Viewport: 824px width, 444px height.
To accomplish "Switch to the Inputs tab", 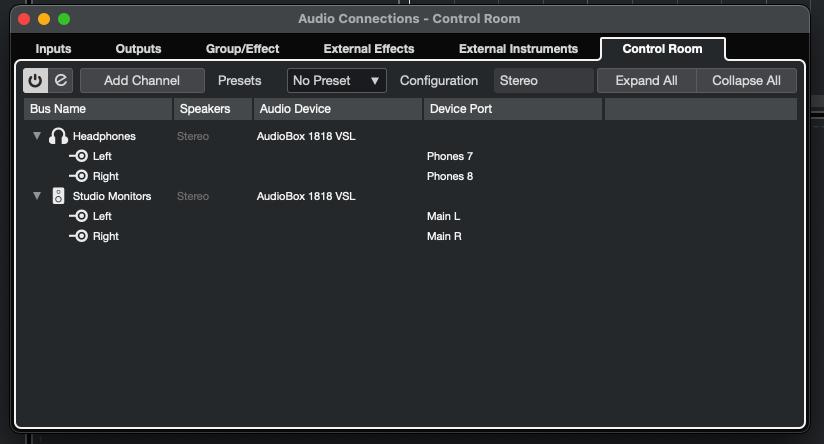I will [53, 48].
